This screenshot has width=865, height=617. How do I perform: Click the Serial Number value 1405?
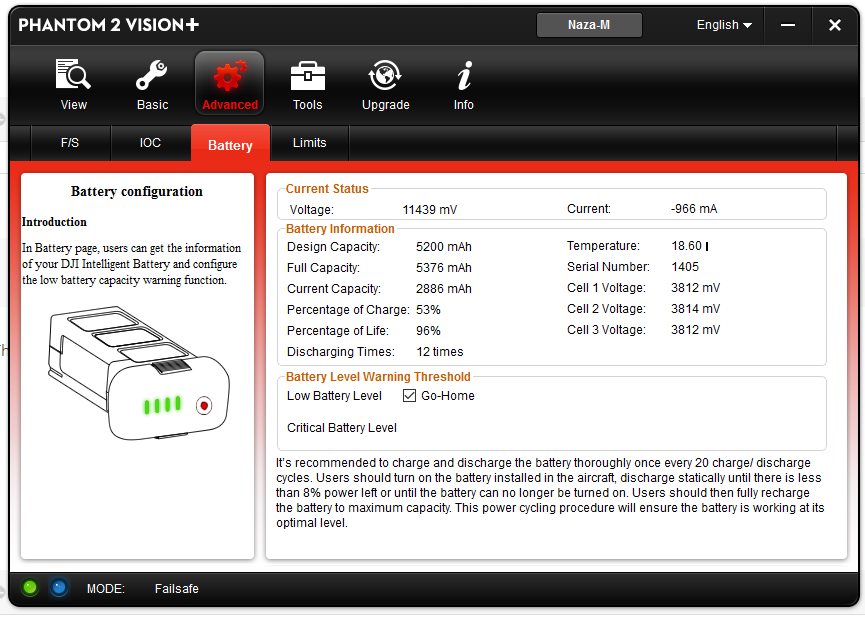click(685, 267)
